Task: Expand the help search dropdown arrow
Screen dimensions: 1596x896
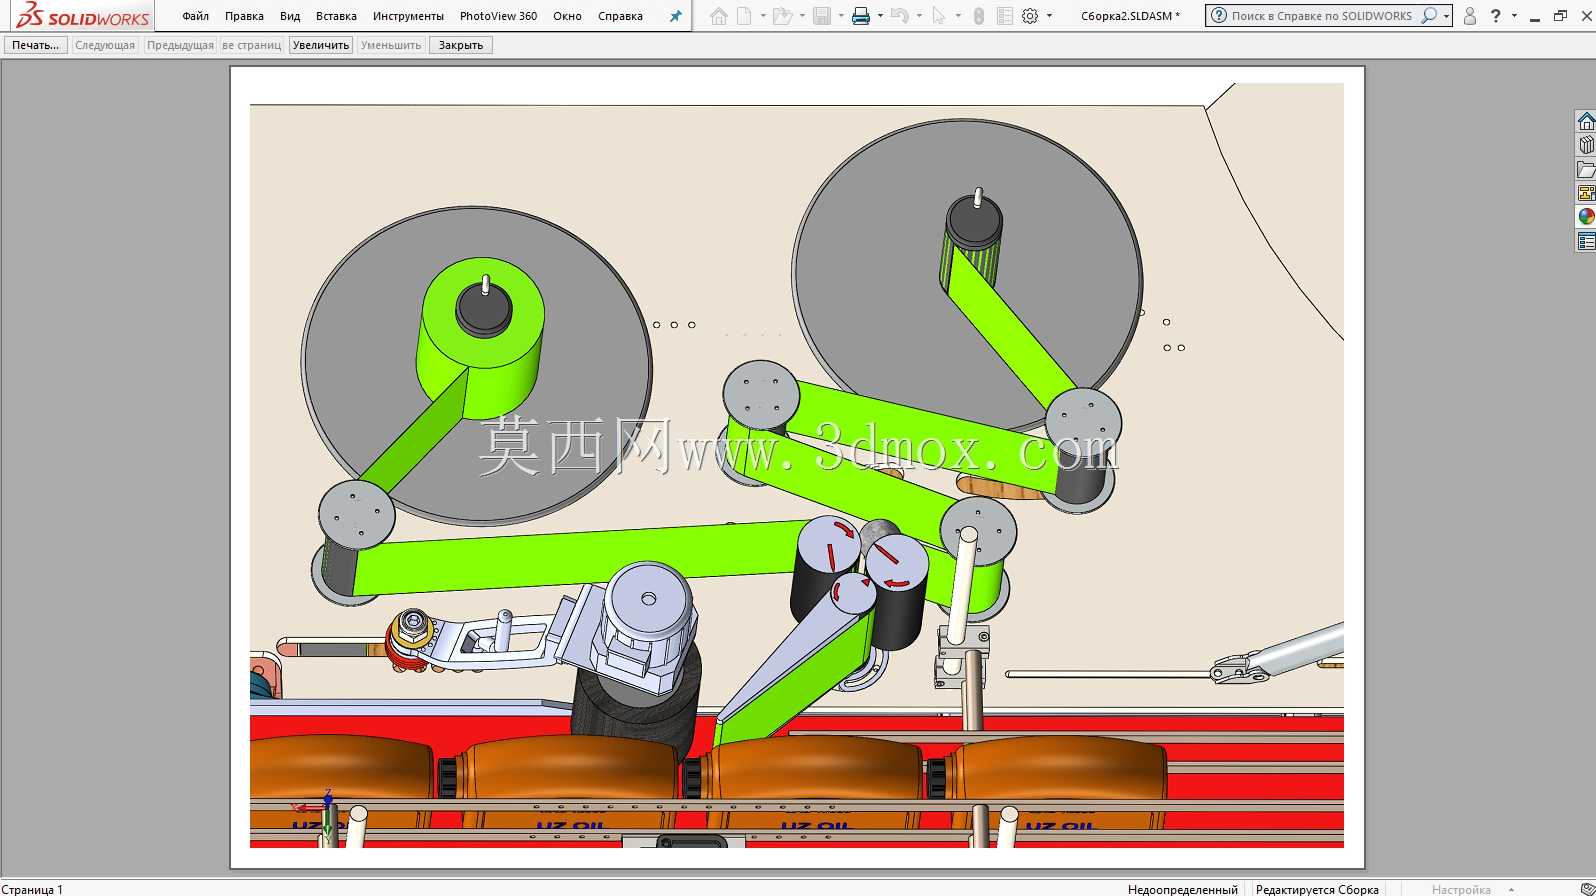Action: pyautogui.click(x=1446, y=16)
